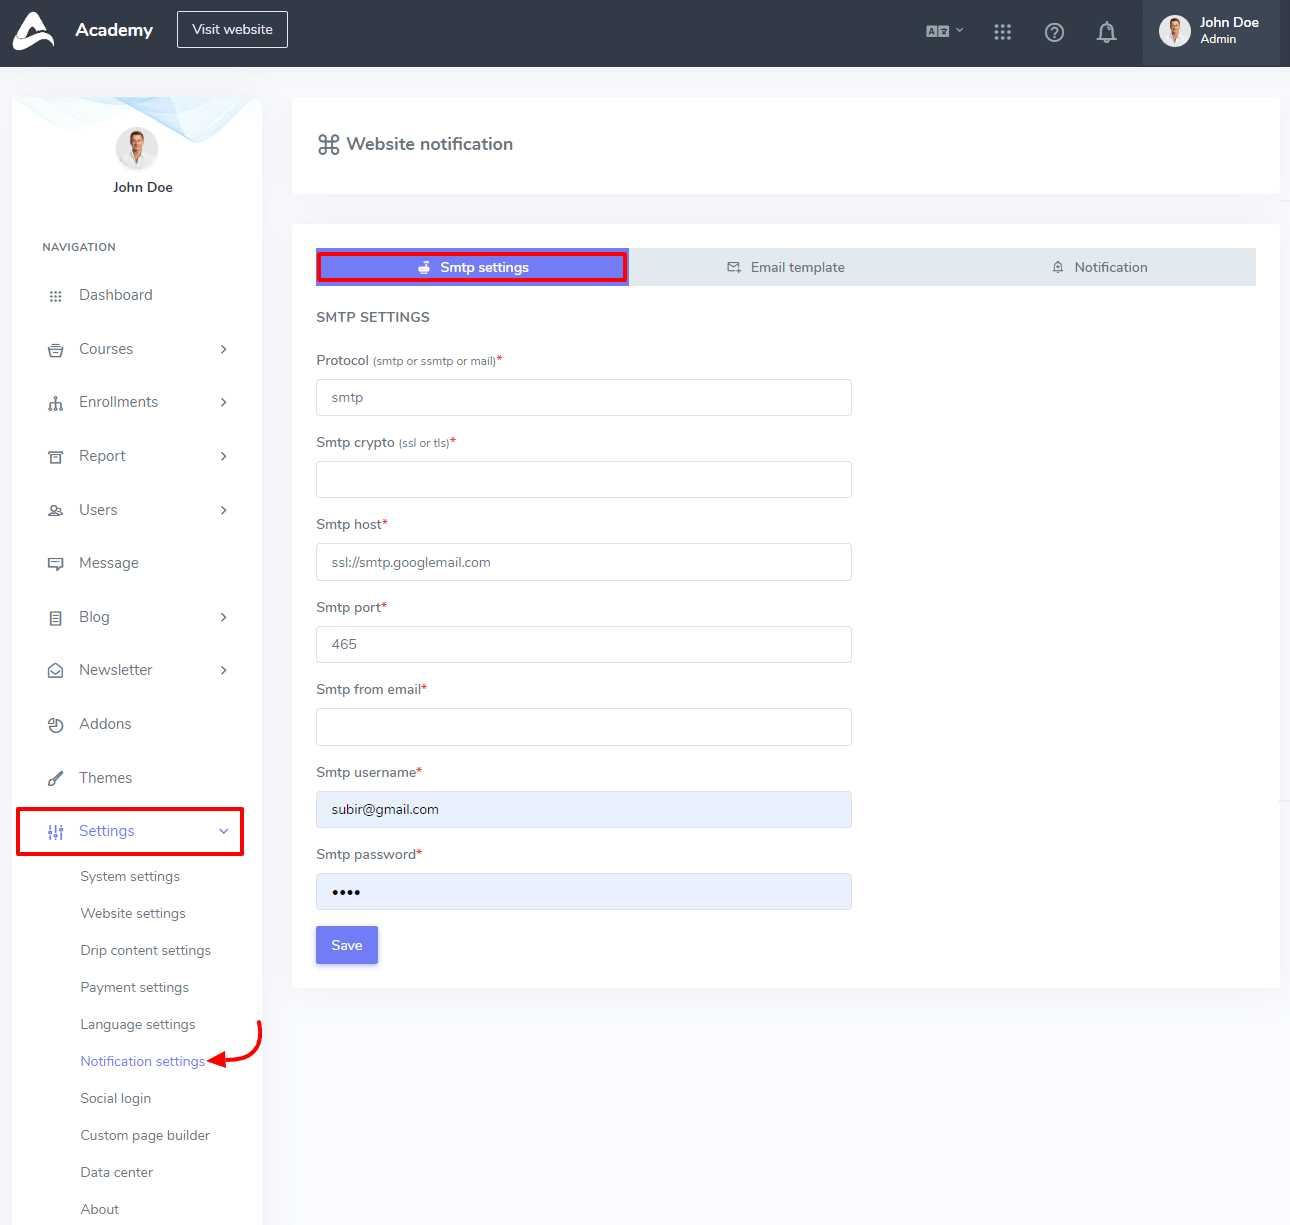Click the Dashboard grid icon in sidebar
This screenshot has height=1225, width=1290.
[x=56, y=296]
